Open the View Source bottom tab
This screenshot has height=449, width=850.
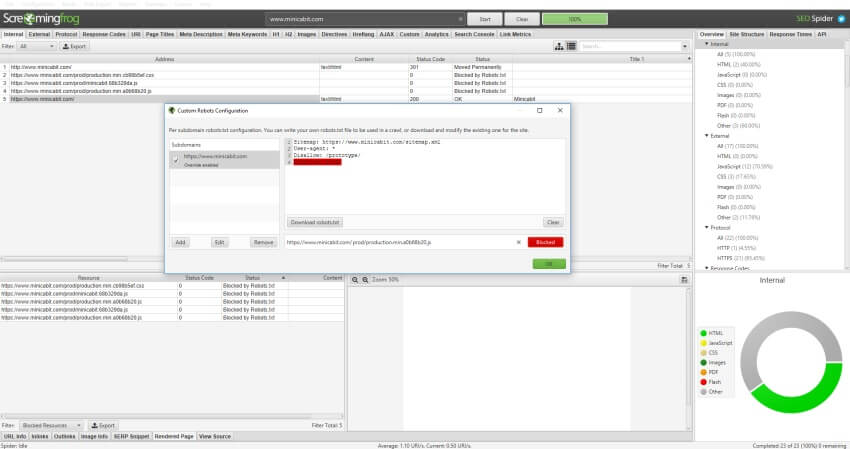point(215,437)
